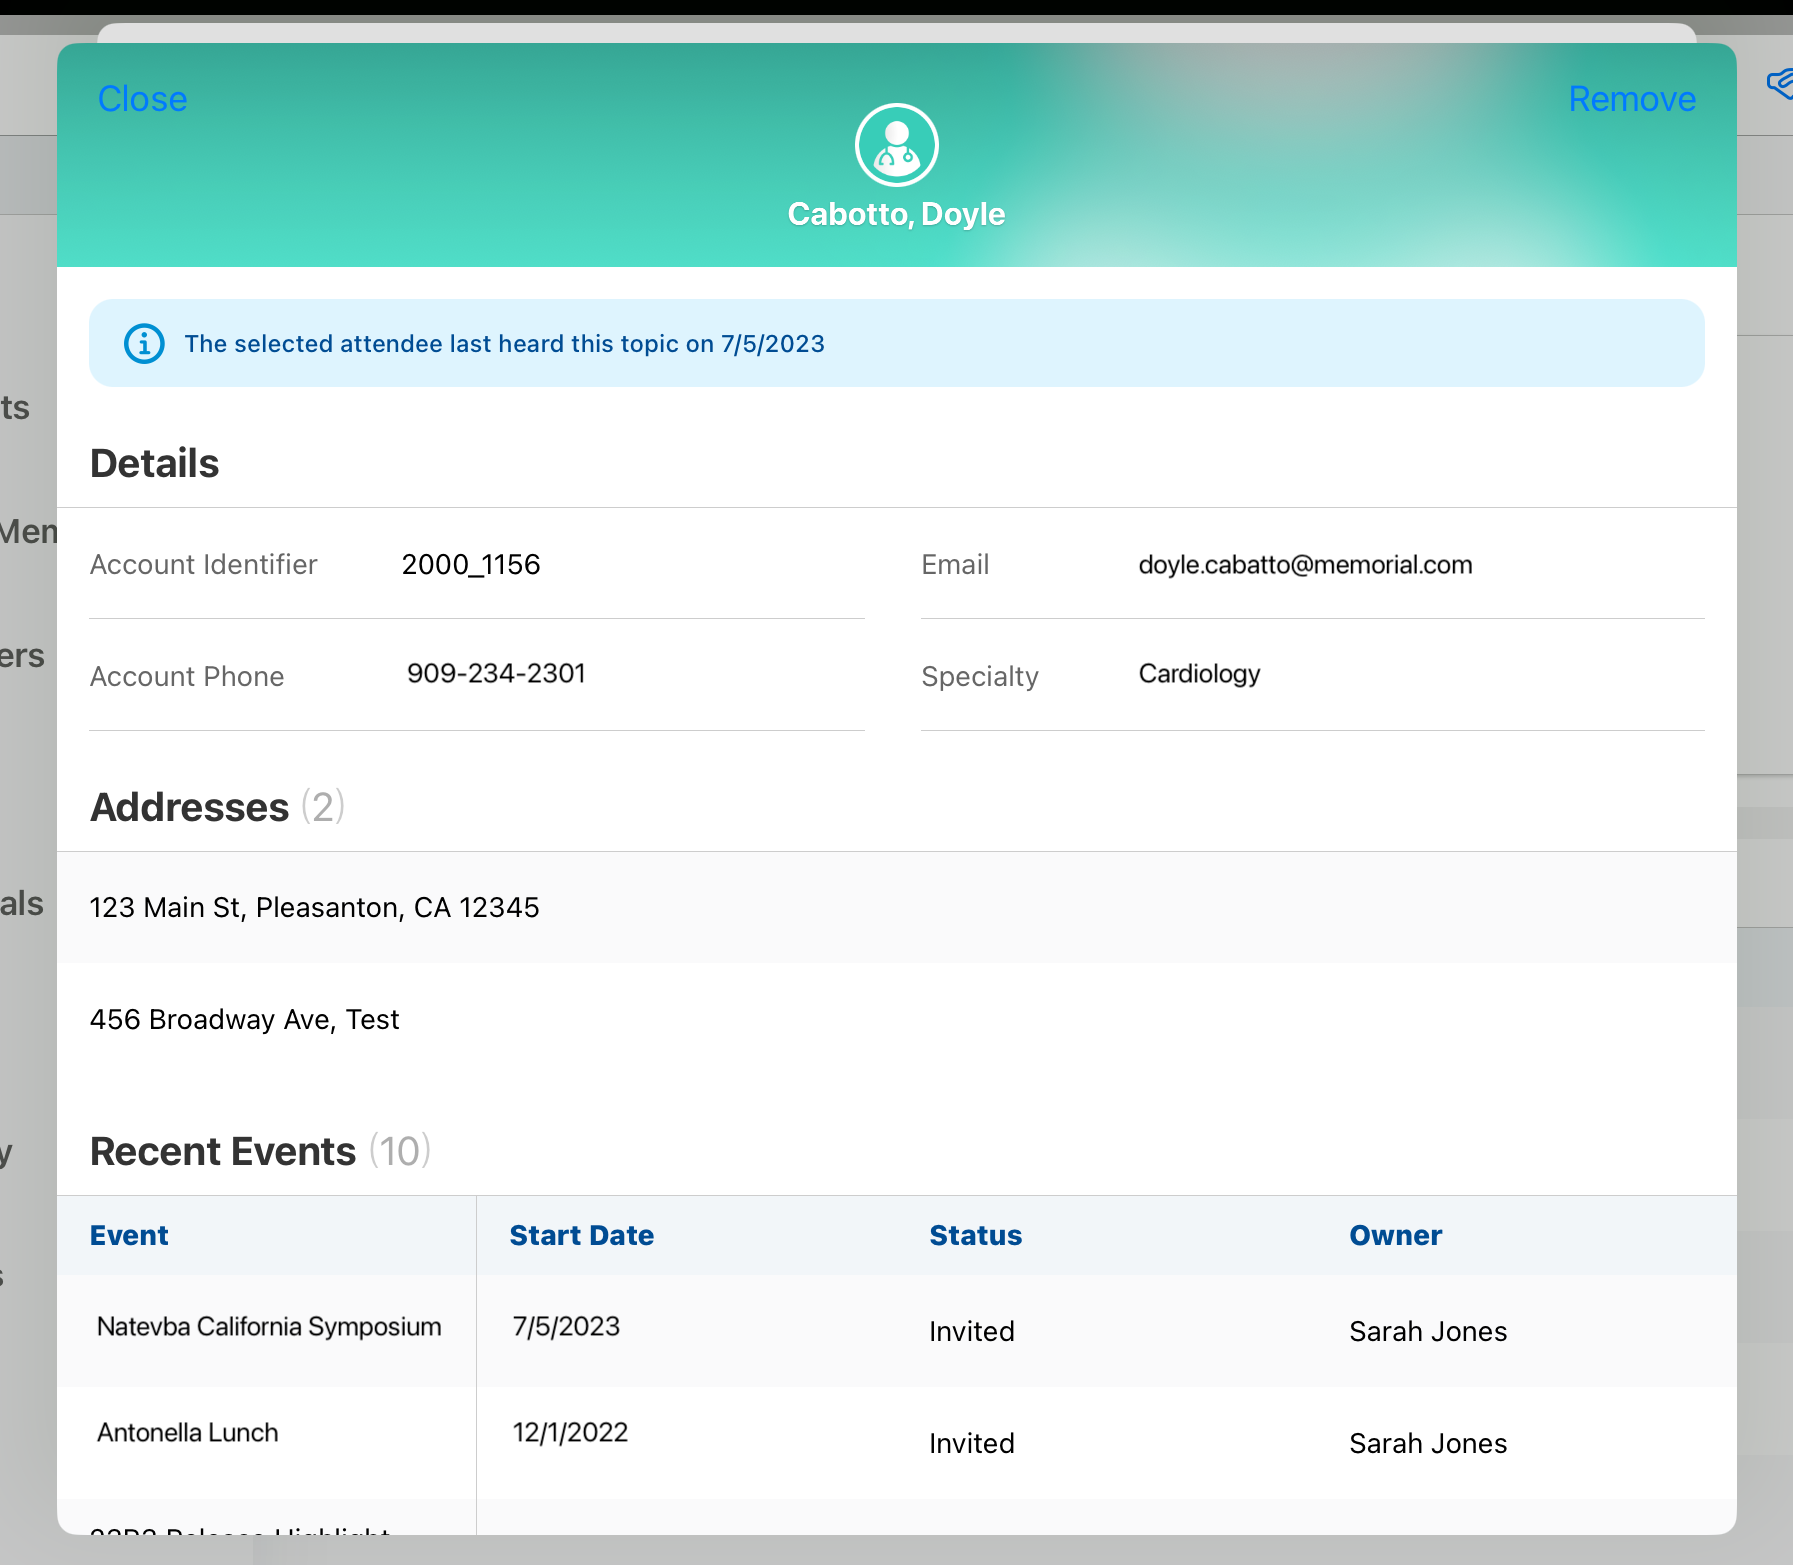This screenshot has width=1793, height=1565.
Task: Tap the 909-234-2301 phone number
Action: click(496, 674)
